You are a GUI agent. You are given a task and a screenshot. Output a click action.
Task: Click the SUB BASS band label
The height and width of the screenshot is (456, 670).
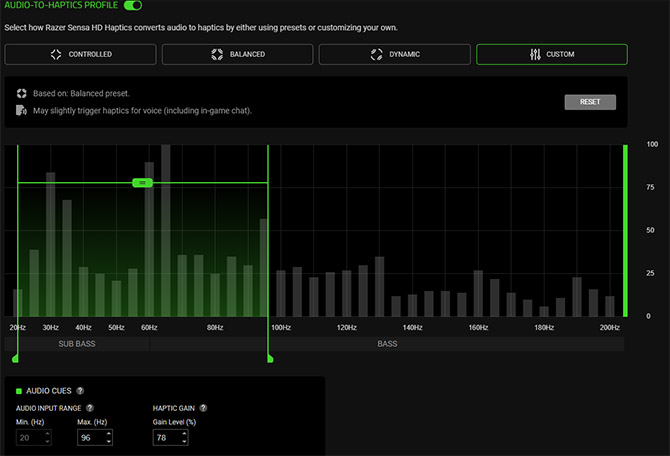pyautogui.click(x=77, y=344)
